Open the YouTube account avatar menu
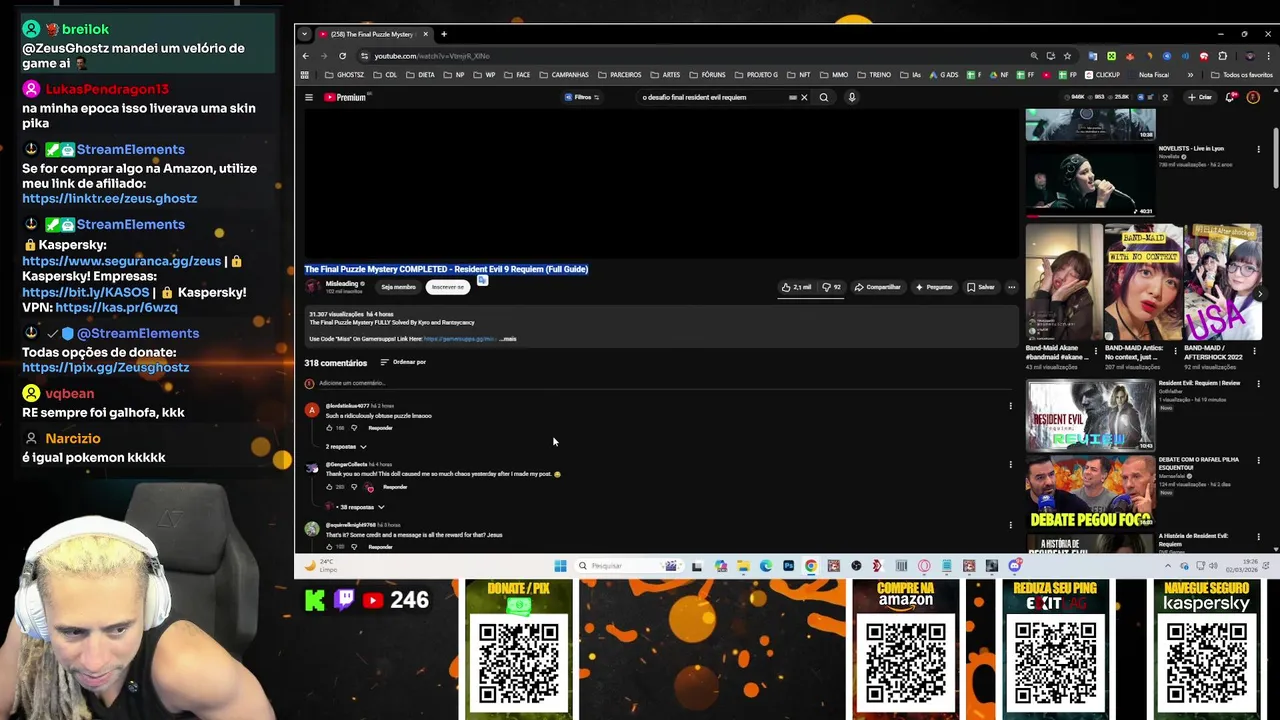The width and height of the screenshot is (1280, 720). click(x=1253, y=97)
